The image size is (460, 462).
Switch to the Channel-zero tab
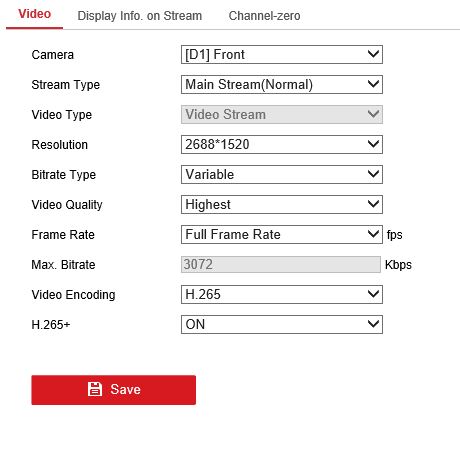pyautogui.click(x=264, y=16)
